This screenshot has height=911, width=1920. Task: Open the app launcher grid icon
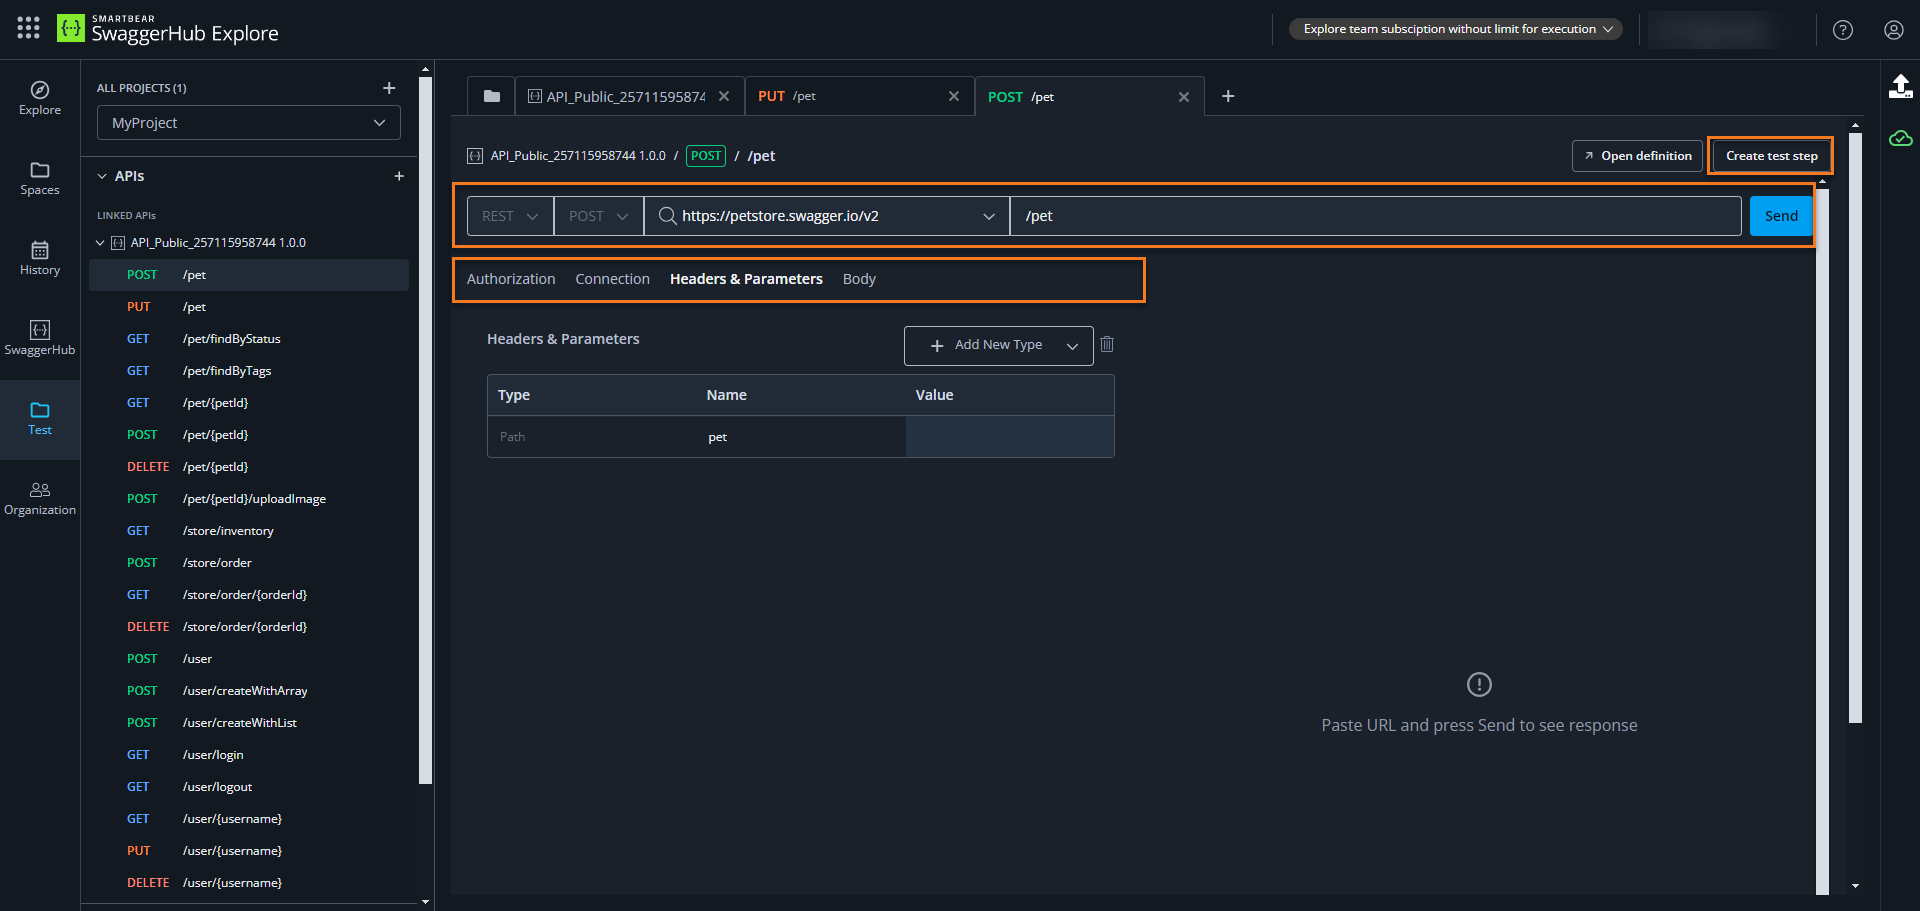coord(29,28)
